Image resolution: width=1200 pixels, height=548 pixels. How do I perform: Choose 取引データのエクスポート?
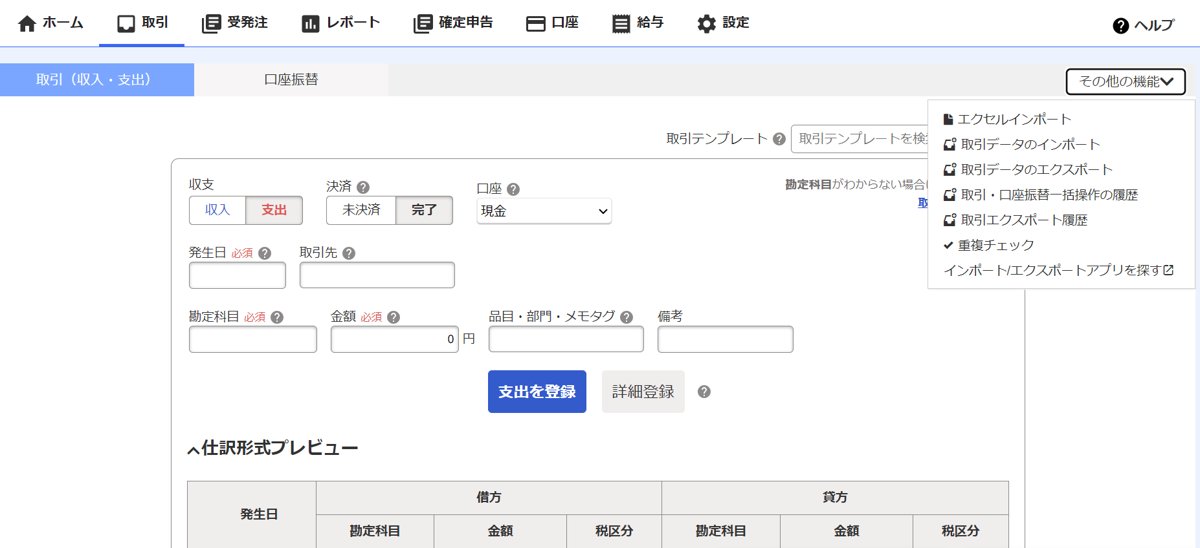pos(1028,169)
